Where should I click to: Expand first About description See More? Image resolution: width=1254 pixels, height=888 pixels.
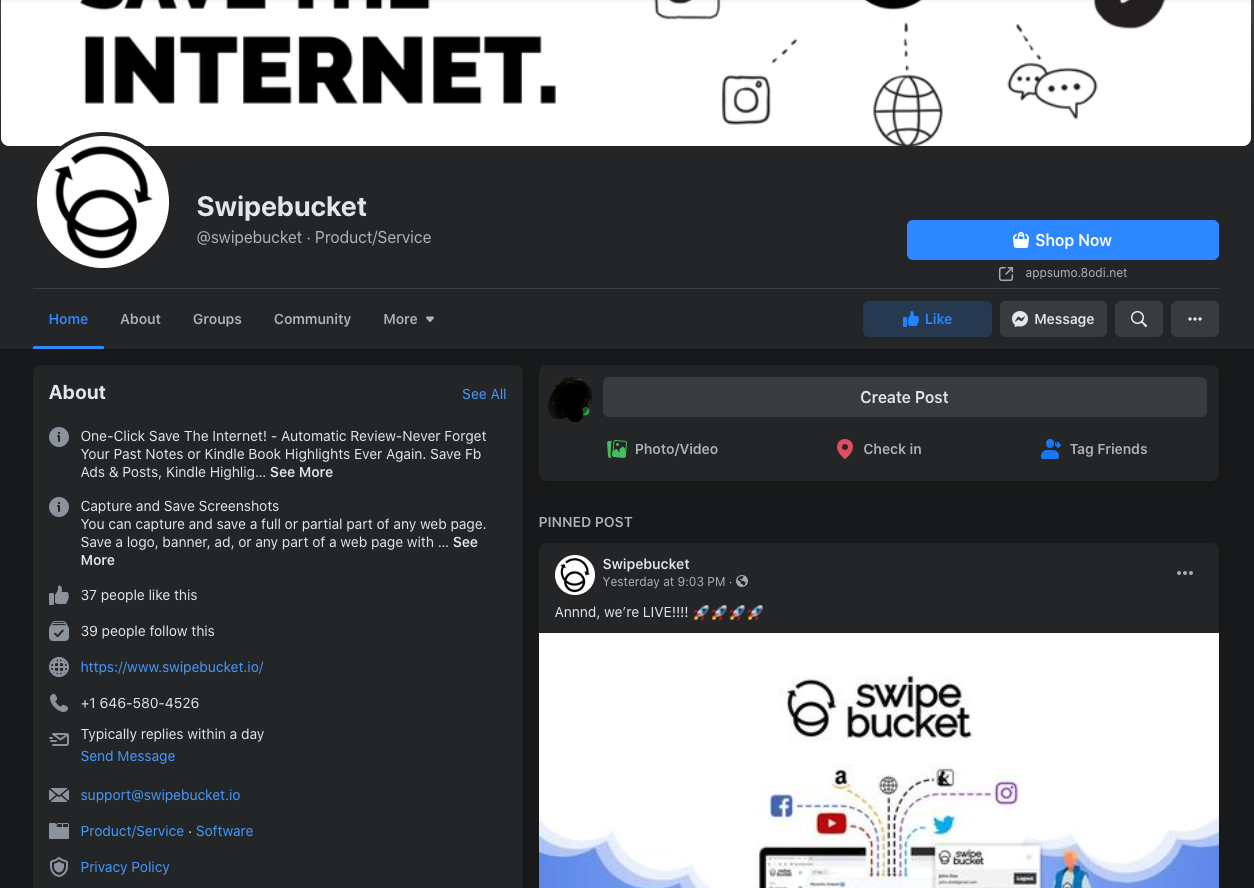click(301, 472)
